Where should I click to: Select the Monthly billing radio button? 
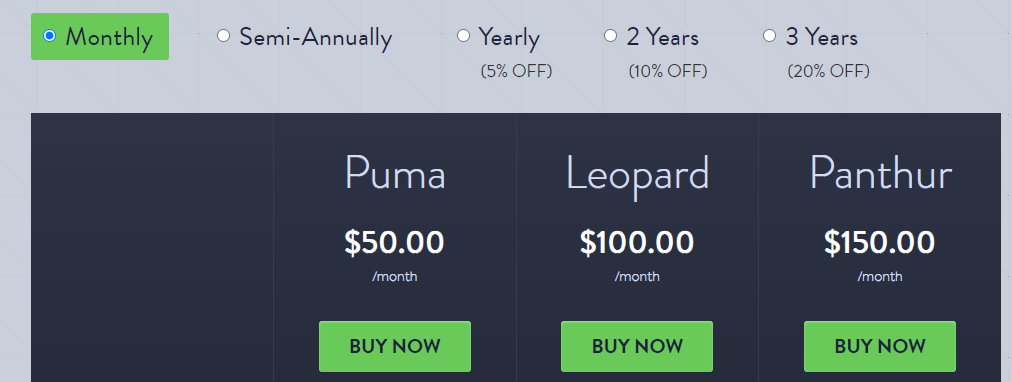tap(49, 36)
